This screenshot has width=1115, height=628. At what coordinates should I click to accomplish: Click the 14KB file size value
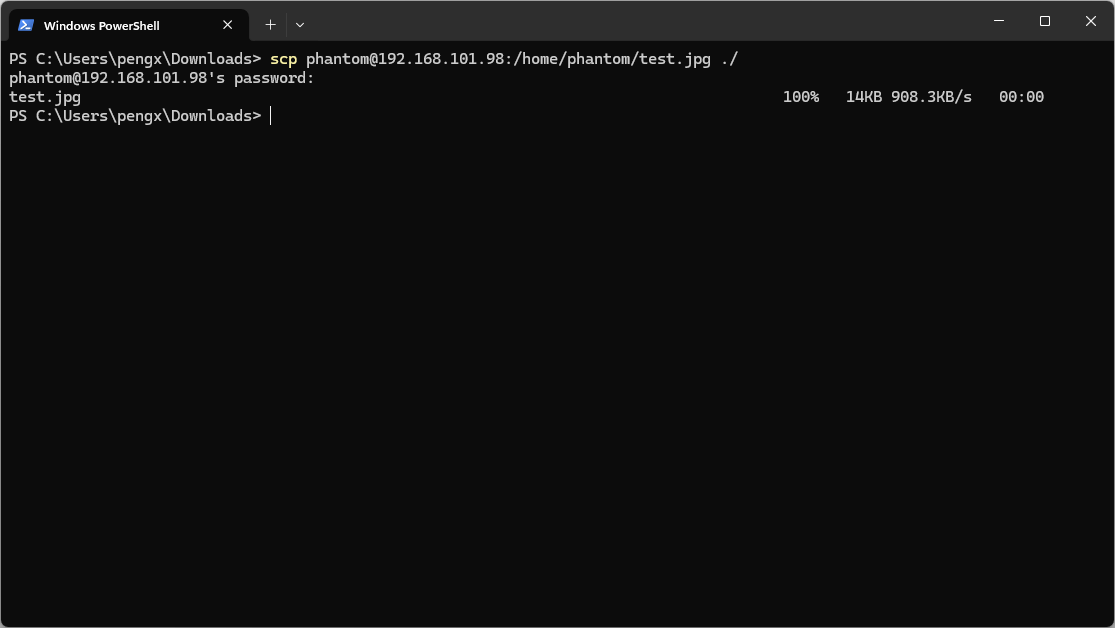[x=863, y=97]
